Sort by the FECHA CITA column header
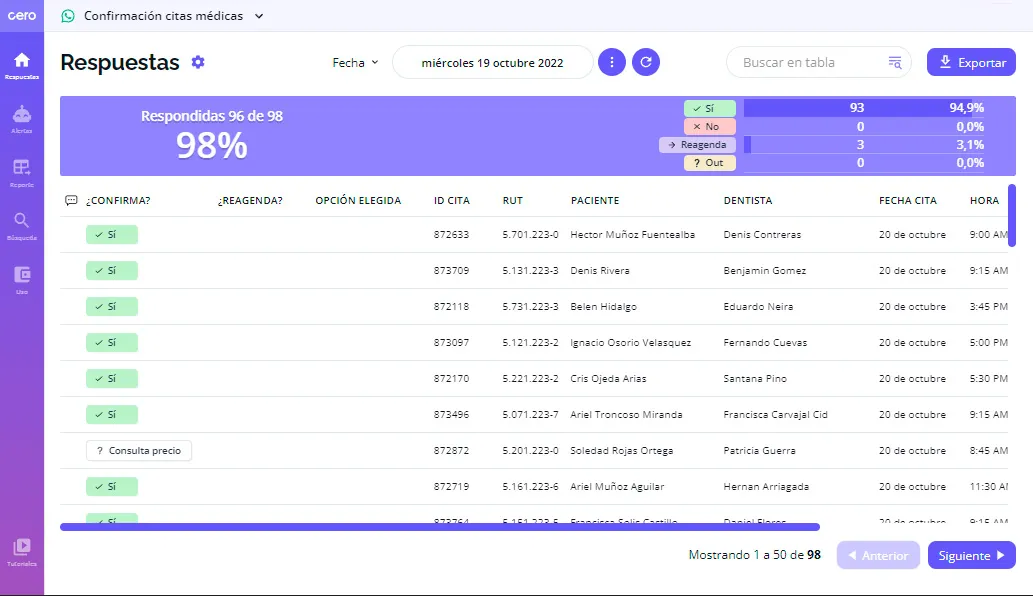 coord(907,200)
